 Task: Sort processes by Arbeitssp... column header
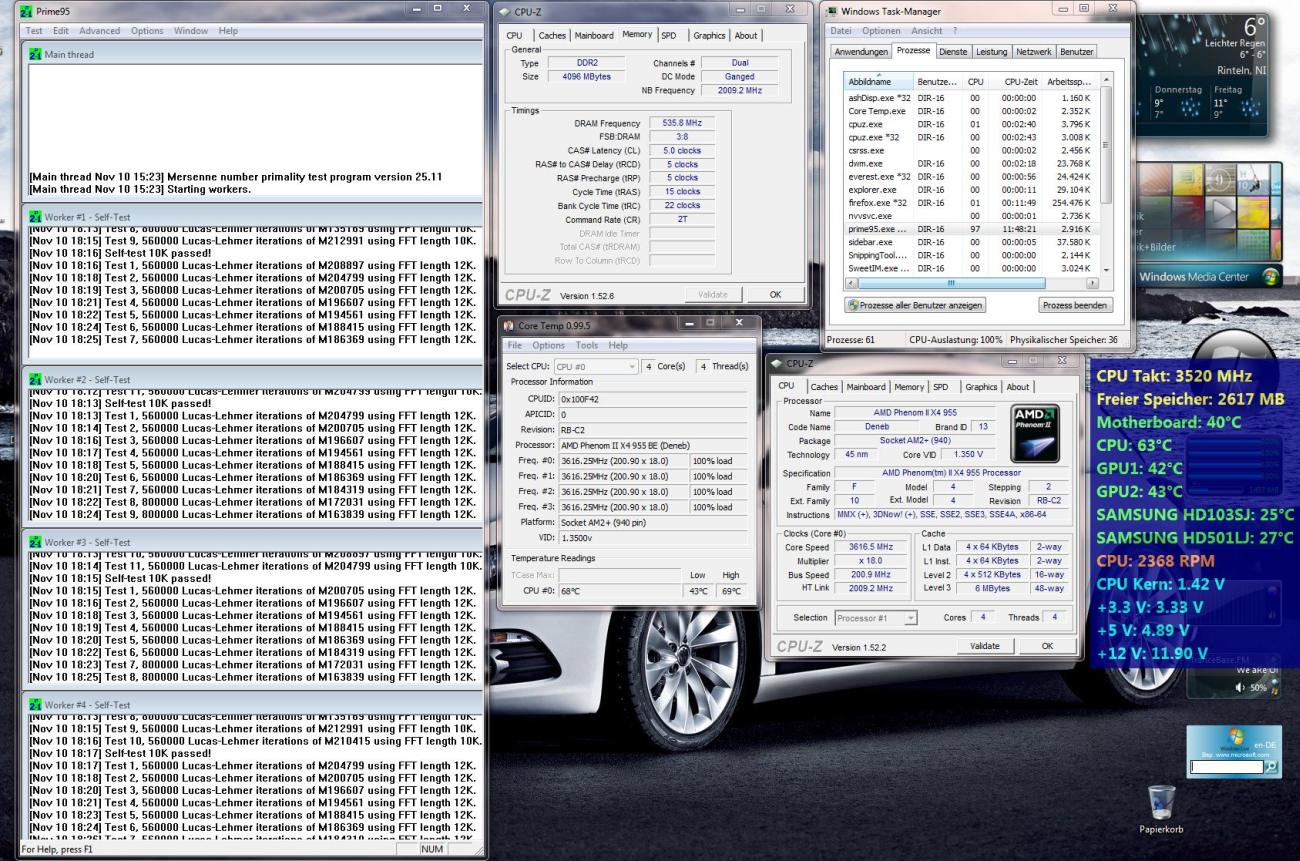[1071, 80]
